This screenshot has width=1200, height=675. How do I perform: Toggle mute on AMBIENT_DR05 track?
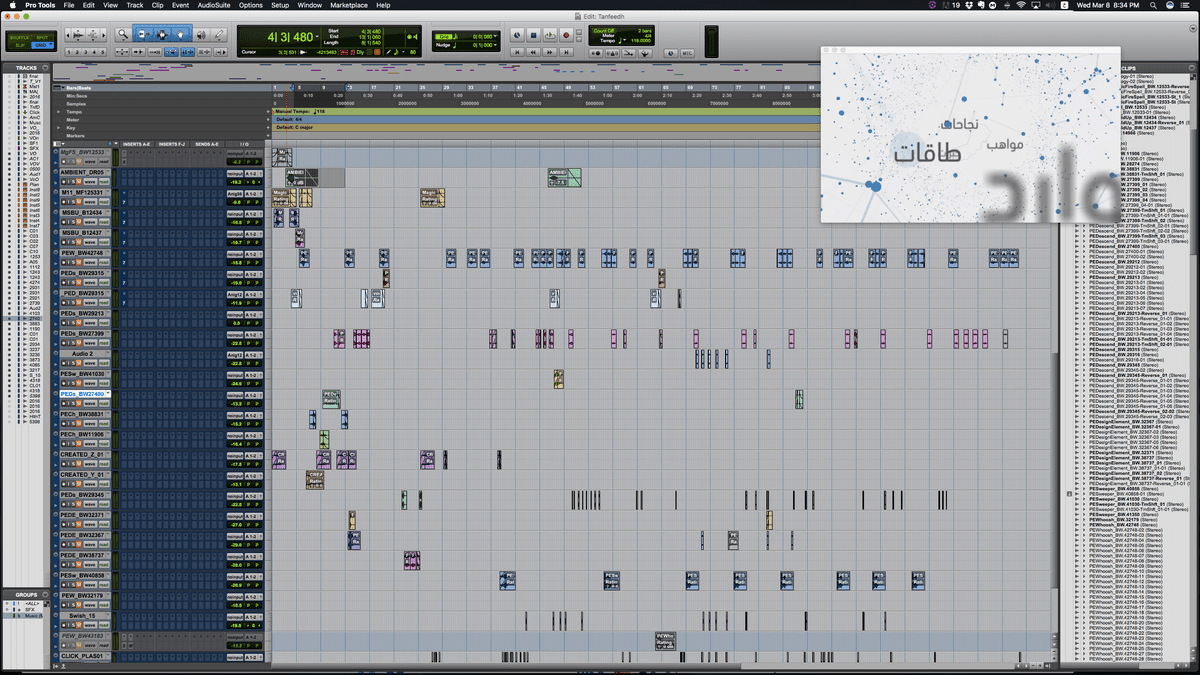click(x=77, y=181)
